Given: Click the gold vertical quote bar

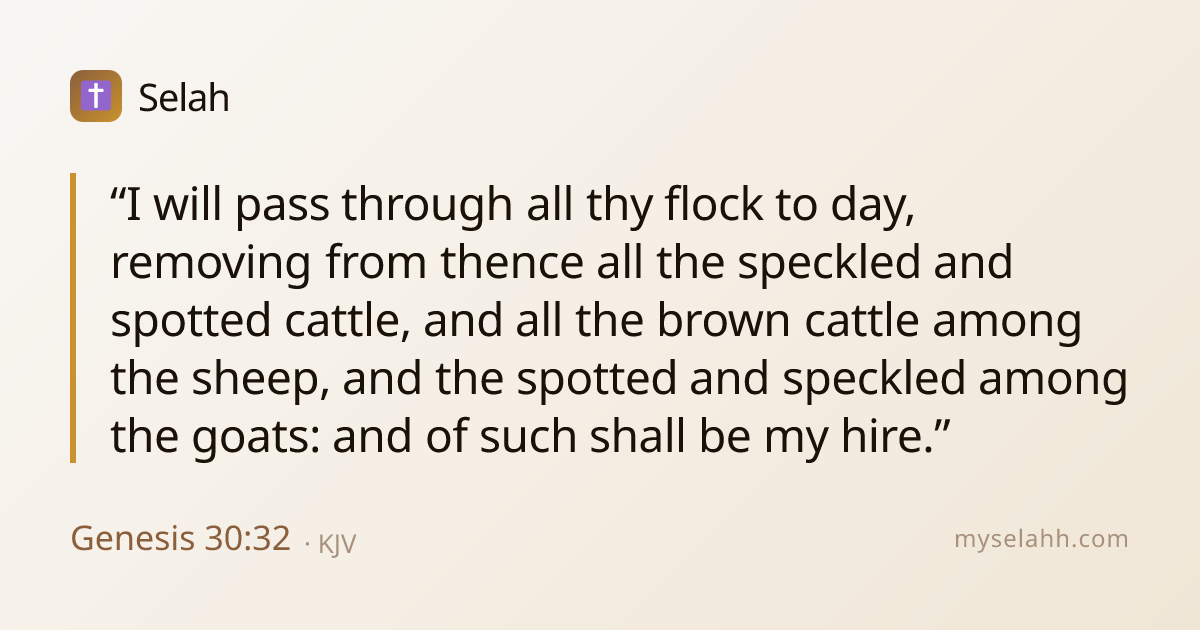Looking at the screenshot, I should pos(73,318).
